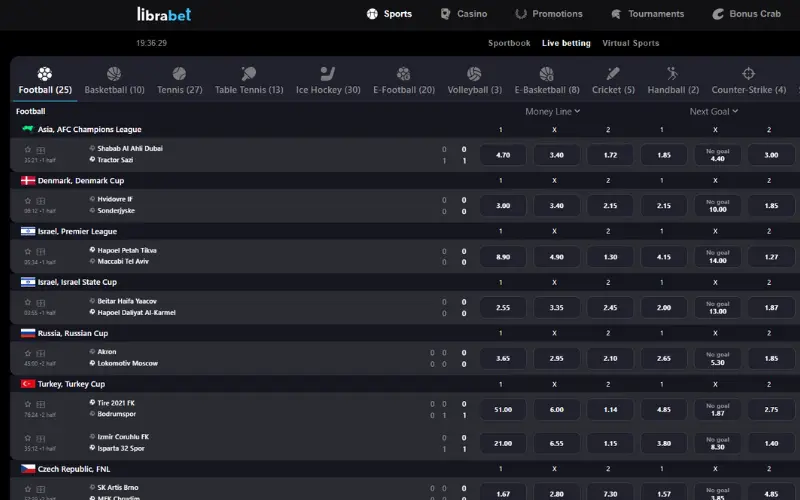
Task: Choose the Ice Hockey (30) icon
Action: 328,74
